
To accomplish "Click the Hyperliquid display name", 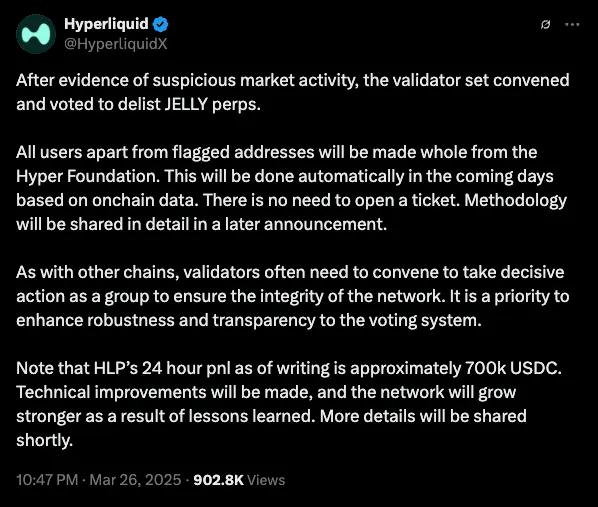I will coord(106,24).
